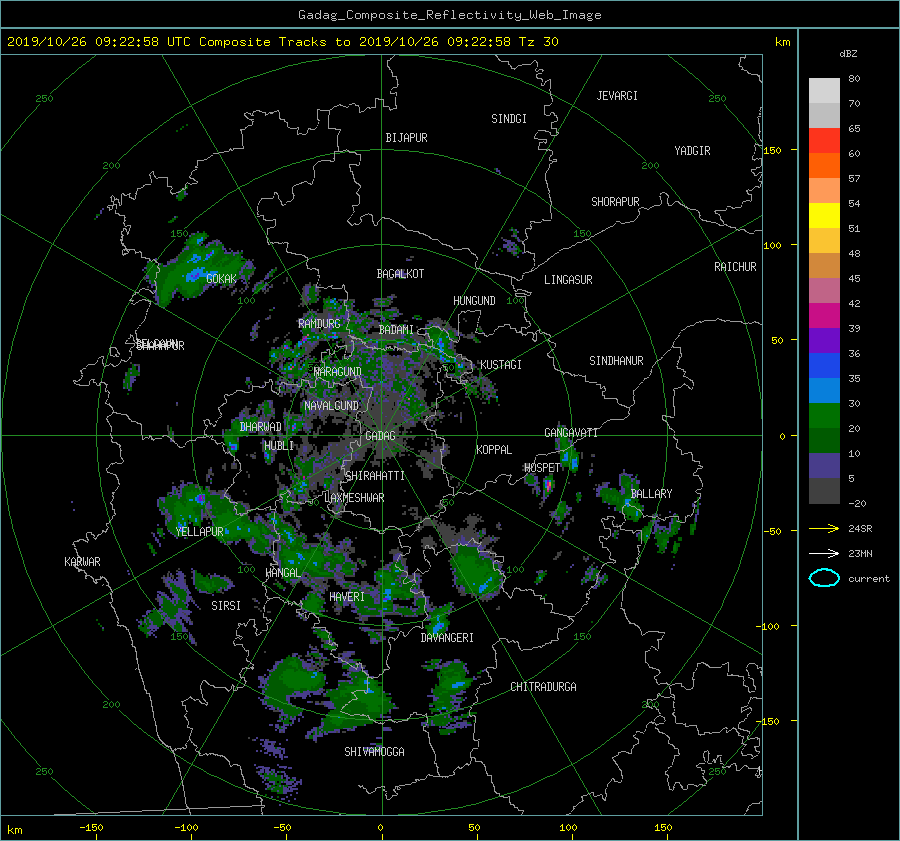Click the DAVANGERI label
The image size is (900, 841).
coord(447,638)
